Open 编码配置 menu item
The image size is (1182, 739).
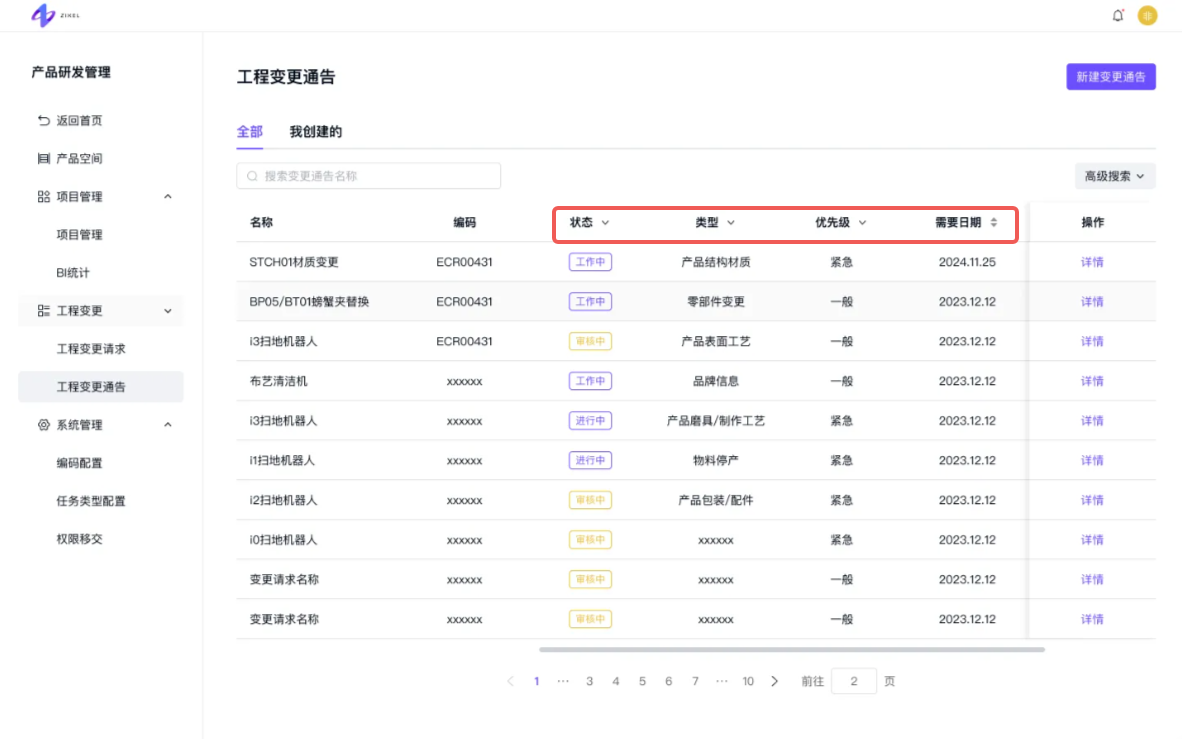[x=79, y=463]
